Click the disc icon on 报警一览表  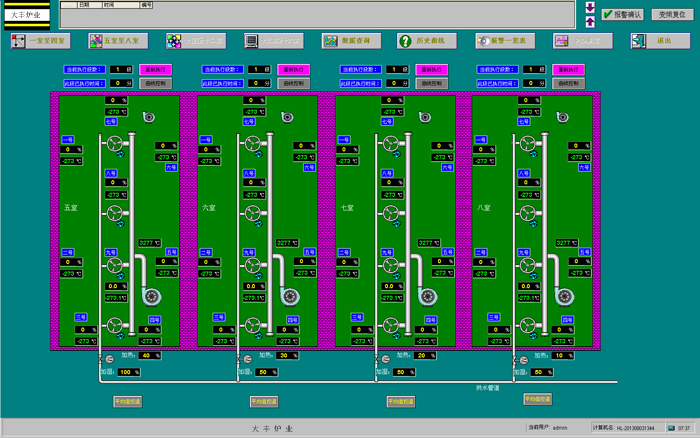point(483,41)
